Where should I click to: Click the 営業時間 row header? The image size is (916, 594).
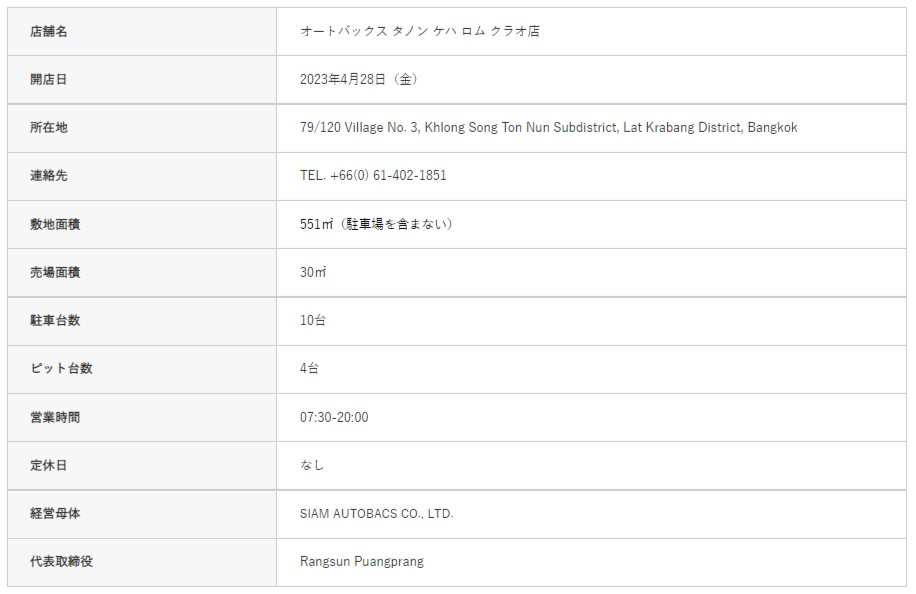tap(55, 417)
